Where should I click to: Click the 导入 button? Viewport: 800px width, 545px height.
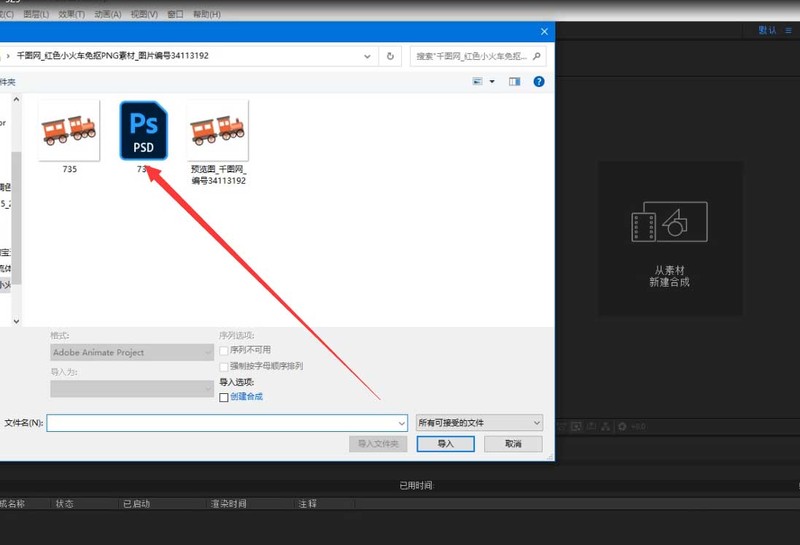(445, 443)
